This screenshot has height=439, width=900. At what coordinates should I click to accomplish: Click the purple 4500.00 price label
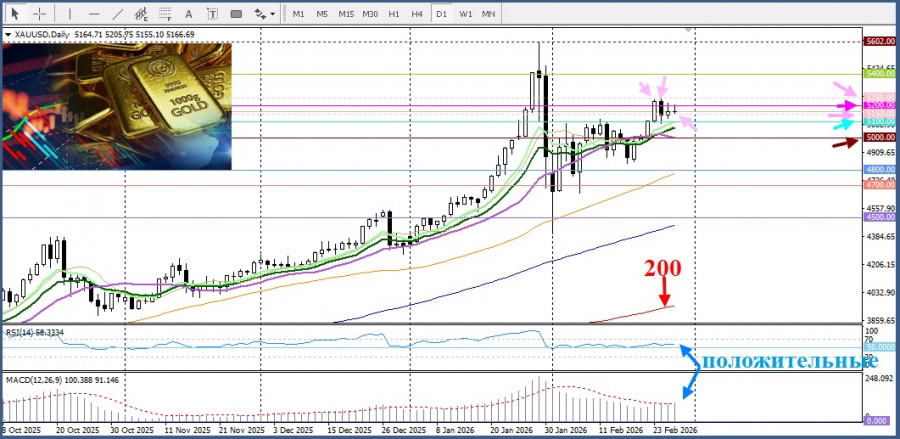point(879,217)
